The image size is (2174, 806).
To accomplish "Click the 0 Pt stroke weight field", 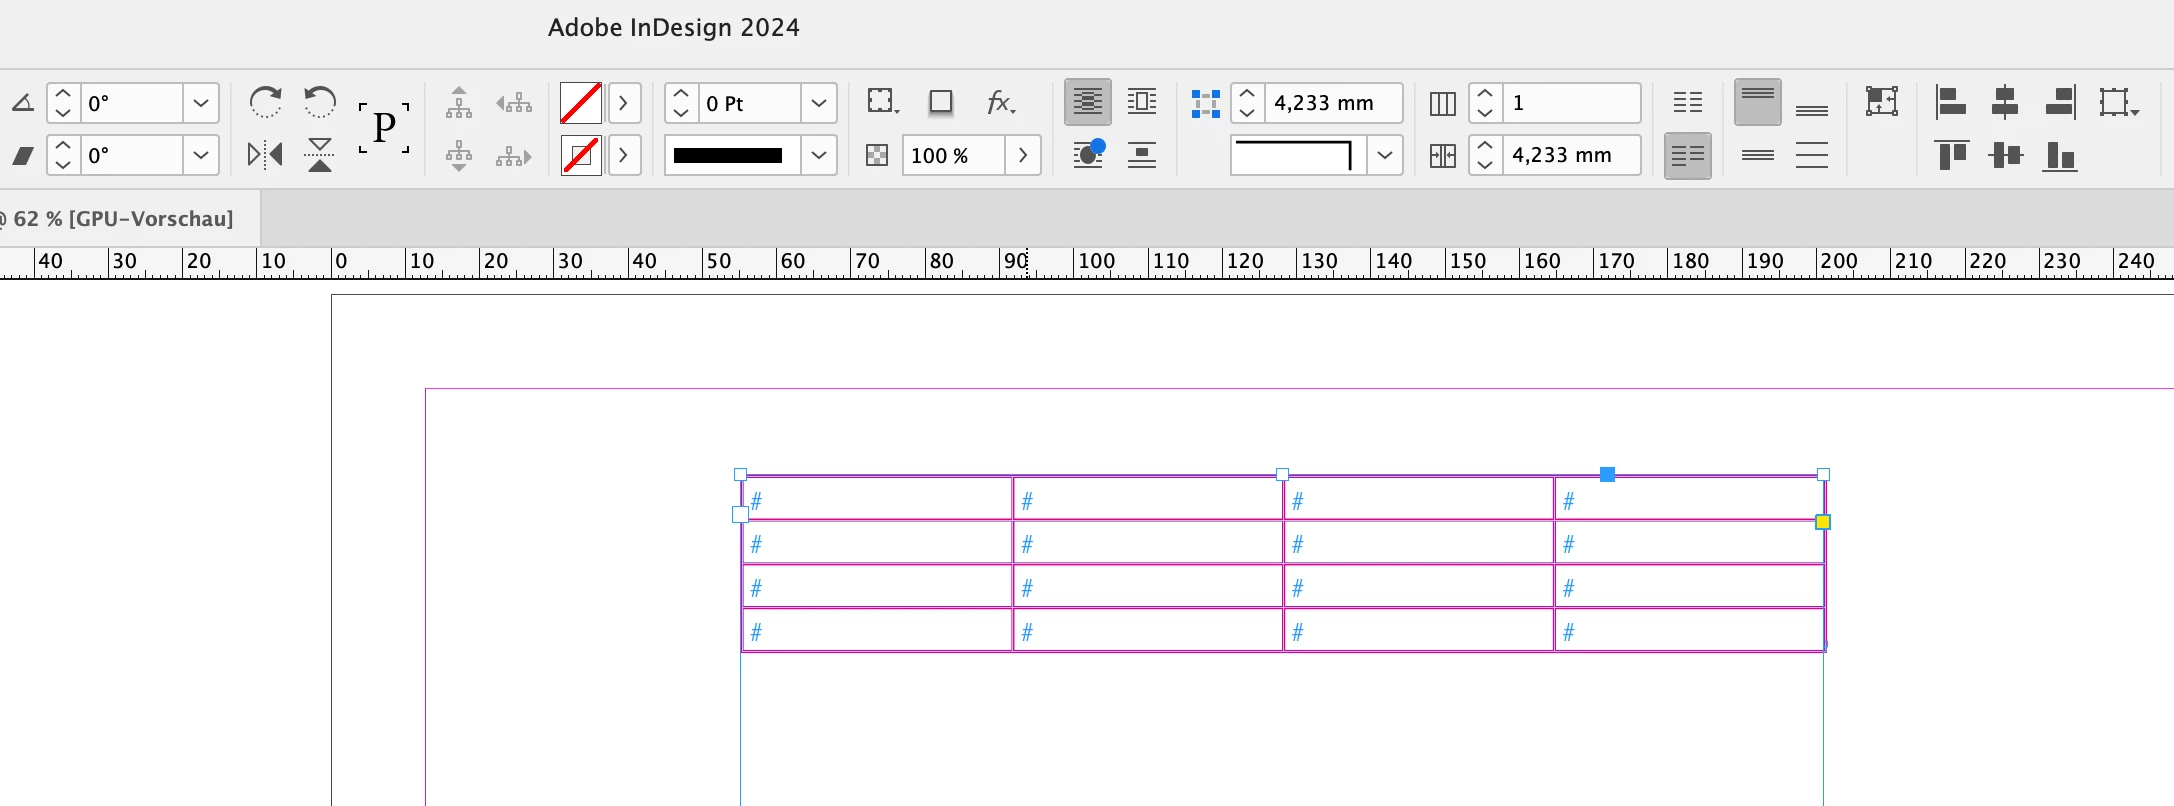I will point(750,103).
